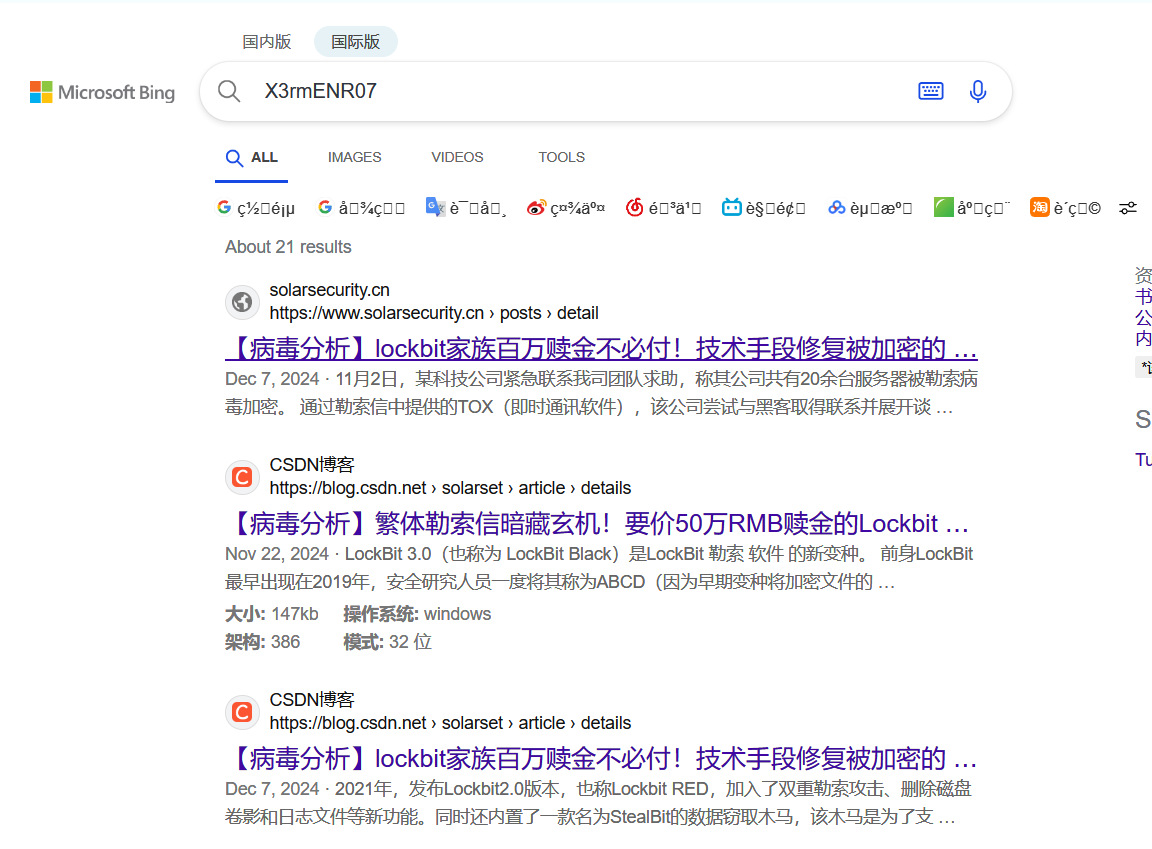Click the solarsecurity.cn globe favicon

point(242,302)
